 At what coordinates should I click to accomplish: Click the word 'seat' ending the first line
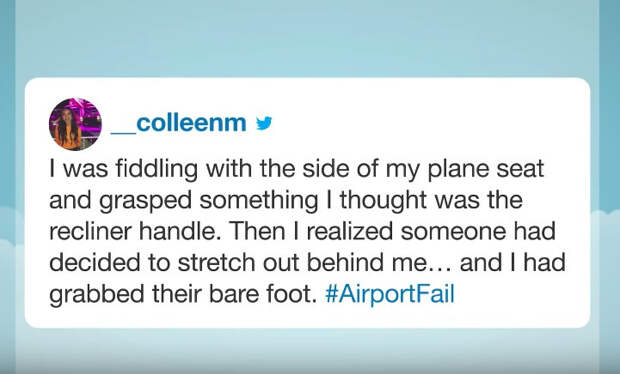tap(520, 169)
